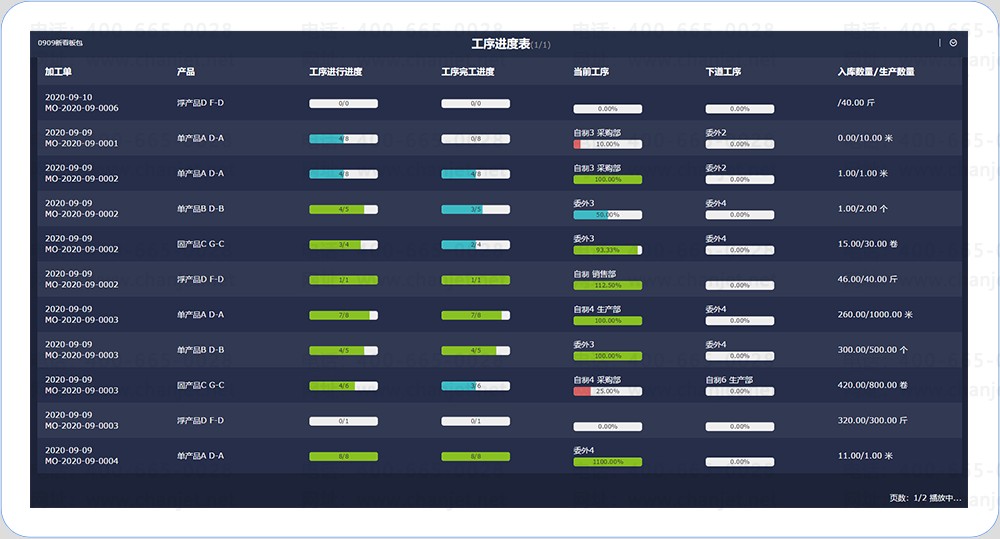1000x539 pixels.
Task: Click 单产品A D-A in the MO-2020-09-0004 row
Action: 200,455
